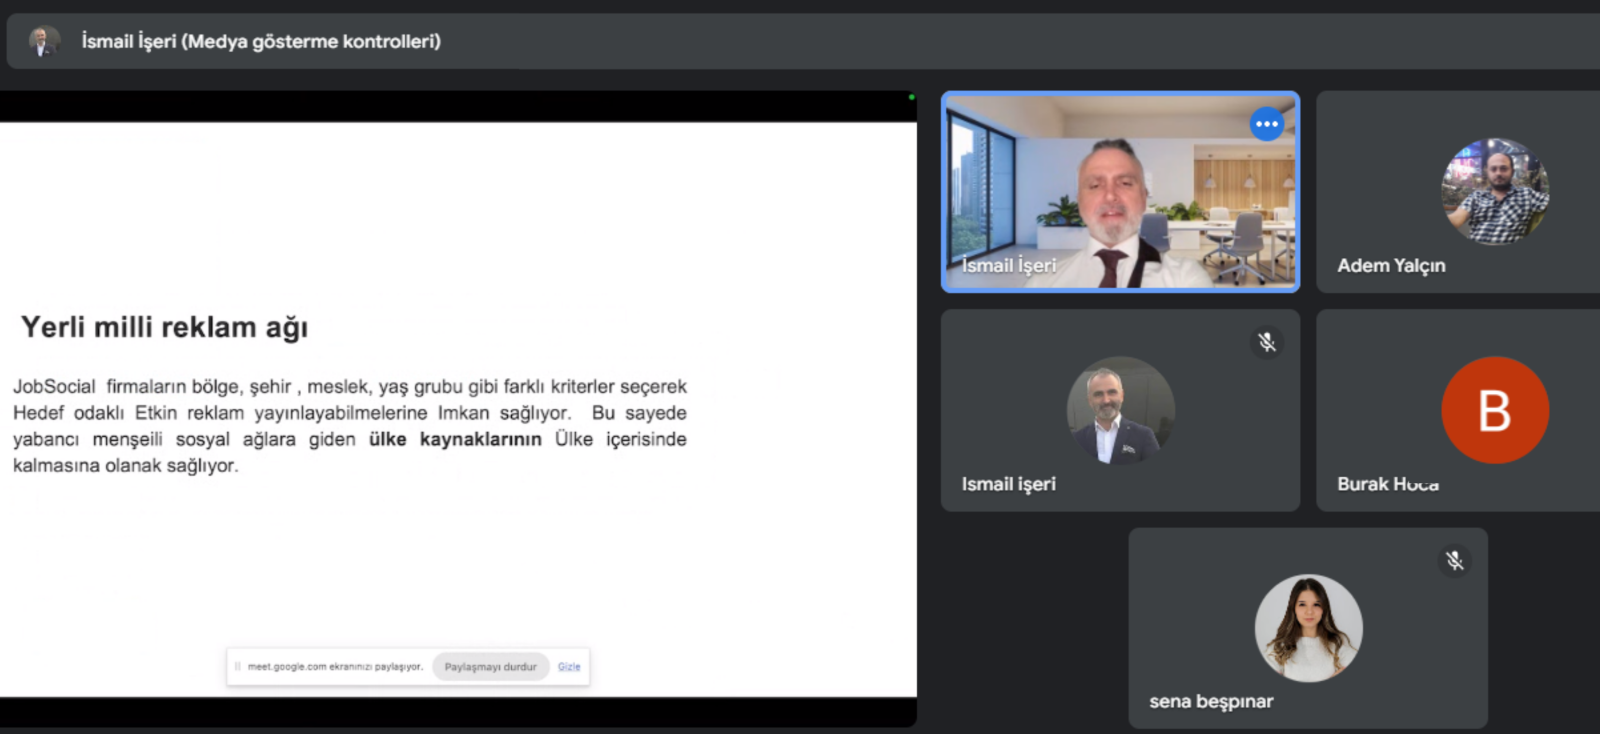Click the "Gizle" link in sharing bar
Screen dimensions: 1600x734
tap(569, 667)
